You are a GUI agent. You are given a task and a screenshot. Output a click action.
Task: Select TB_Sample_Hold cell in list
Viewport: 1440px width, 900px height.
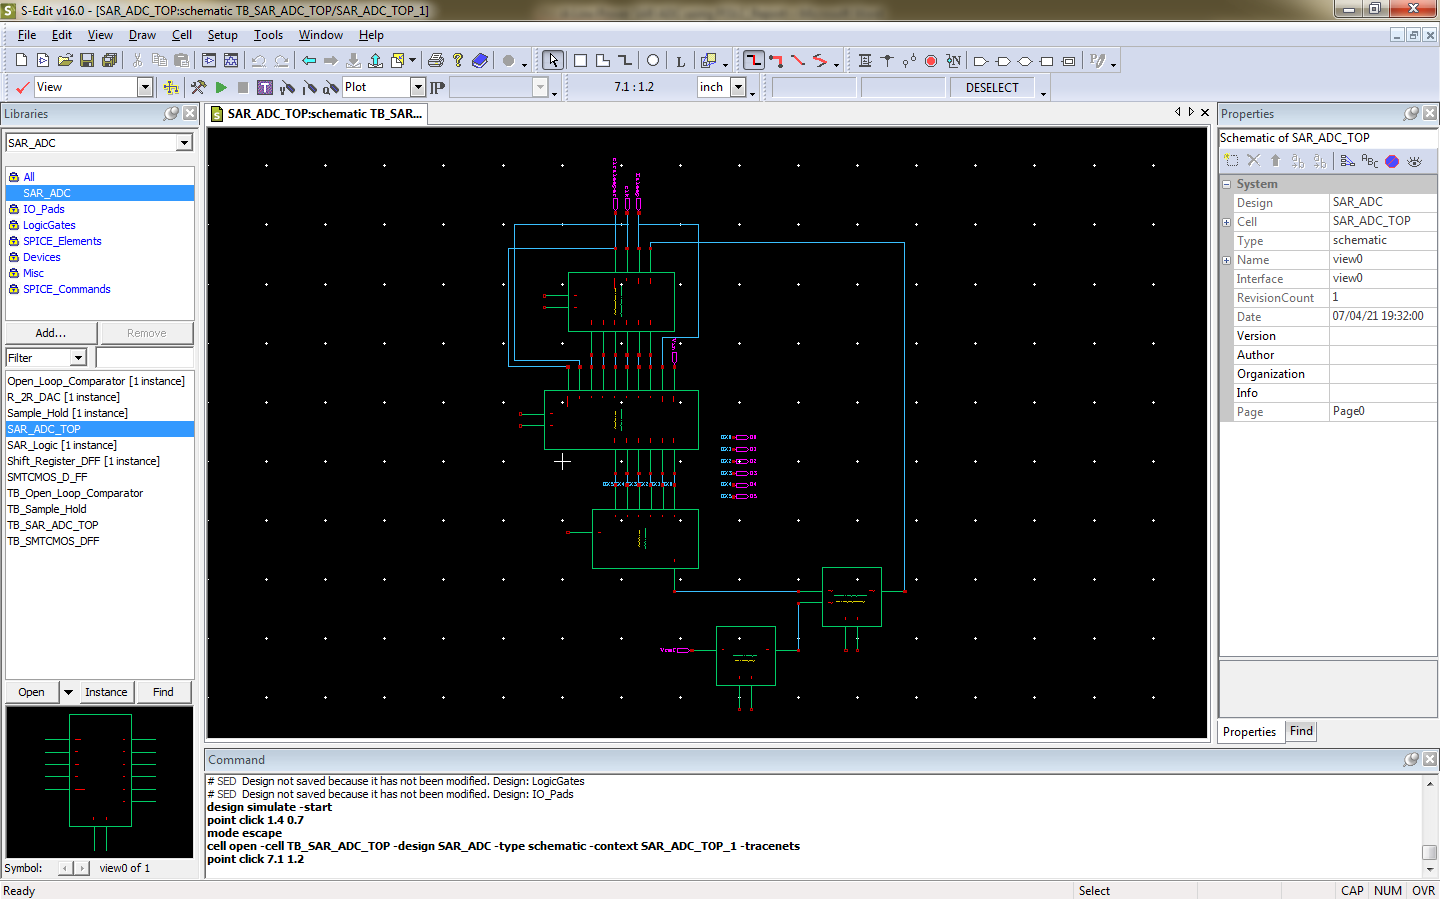tap(47, 509)
